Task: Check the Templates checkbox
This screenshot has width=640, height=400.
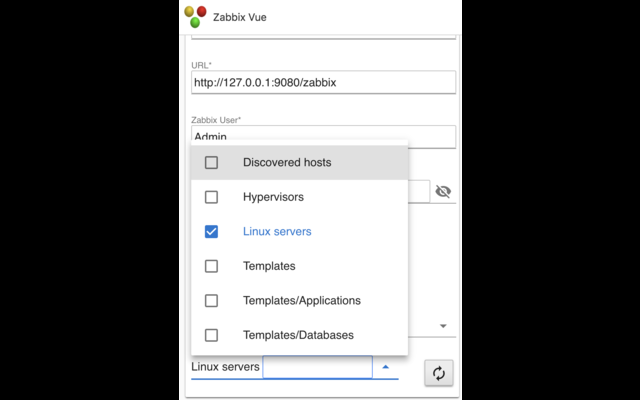Action: [x=211, y=266]
